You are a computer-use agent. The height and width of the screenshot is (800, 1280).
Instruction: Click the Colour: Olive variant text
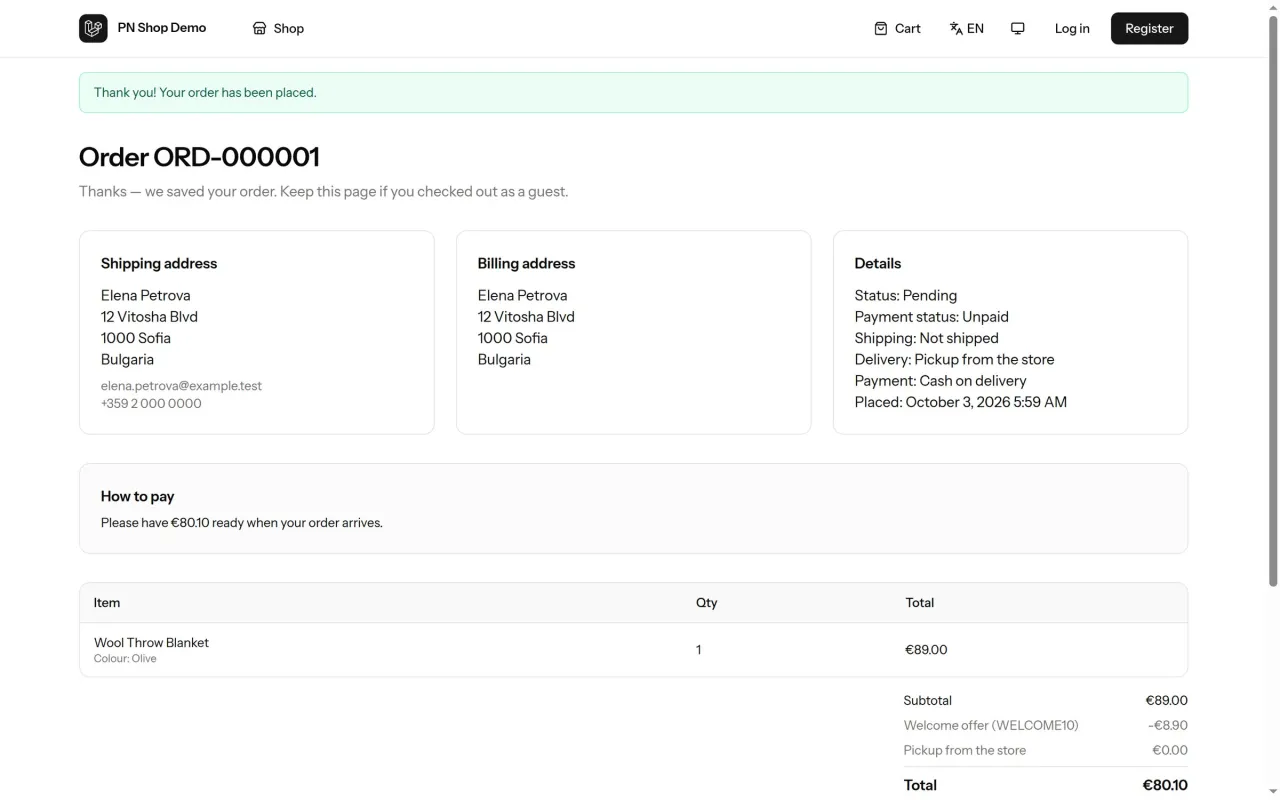click(x=125, y=659)
